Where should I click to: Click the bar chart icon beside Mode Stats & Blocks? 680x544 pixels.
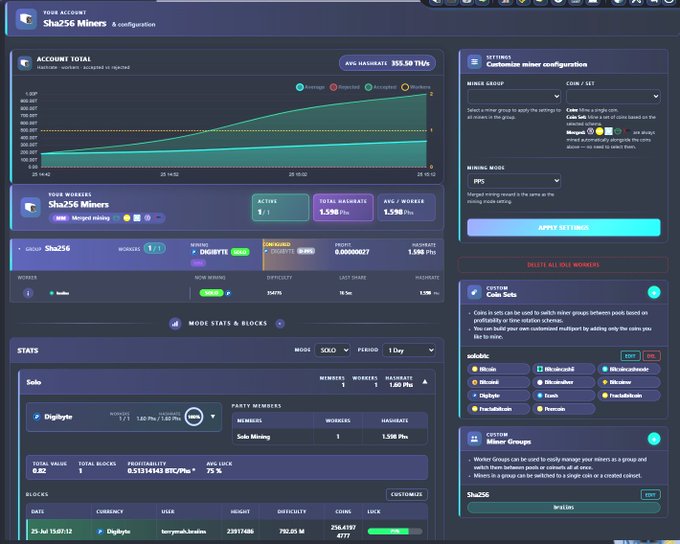175,324
